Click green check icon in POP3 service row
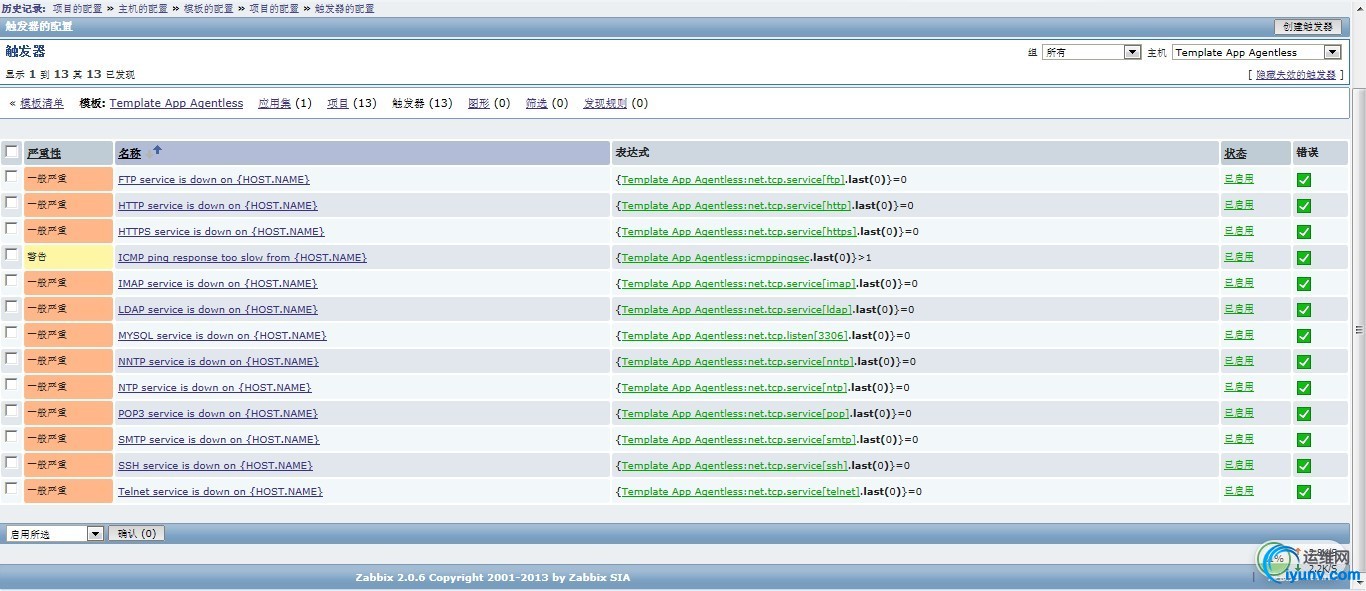Screen dimensions: 1366x591 pyautogui.click(x=1303, y=414)
